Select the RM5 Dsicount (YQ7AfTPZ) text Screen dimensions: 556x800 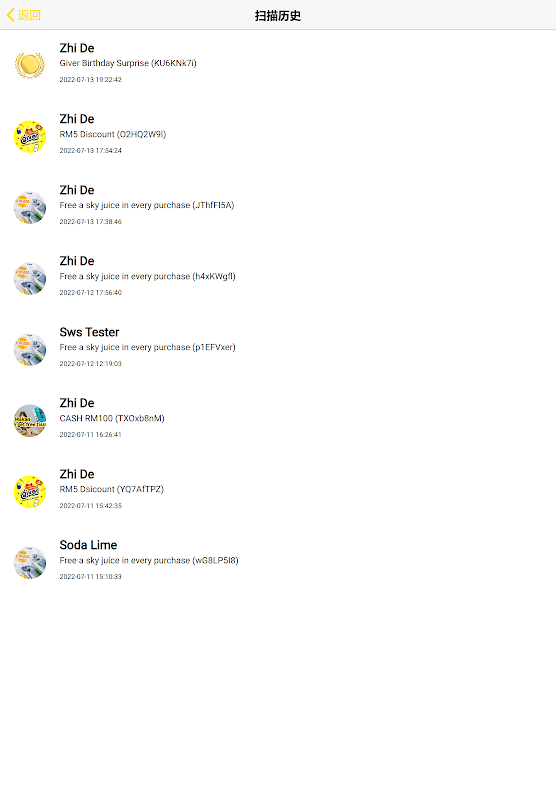(x=112, y=489)
